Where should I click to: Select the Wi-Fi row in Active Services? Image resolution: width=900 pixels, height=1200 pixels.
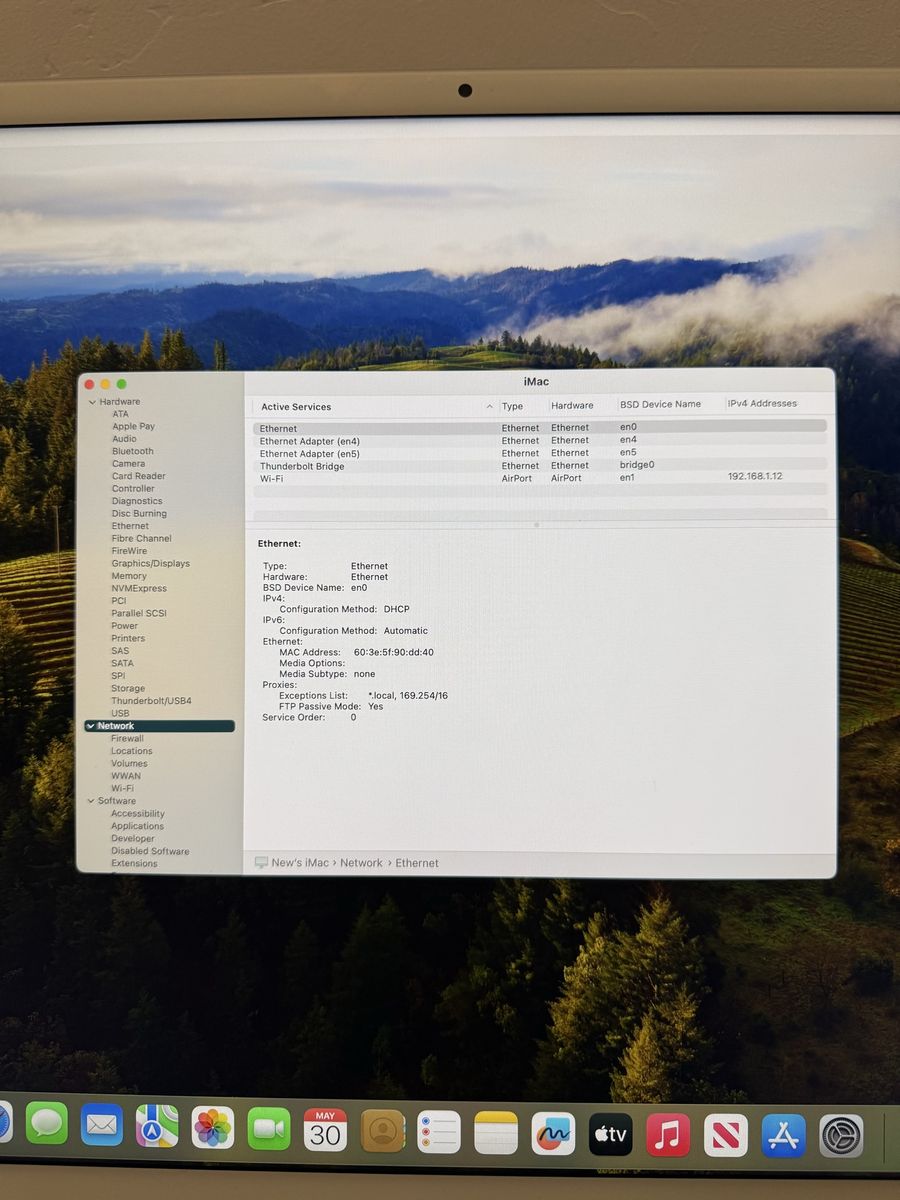click(x=540, y=478)
